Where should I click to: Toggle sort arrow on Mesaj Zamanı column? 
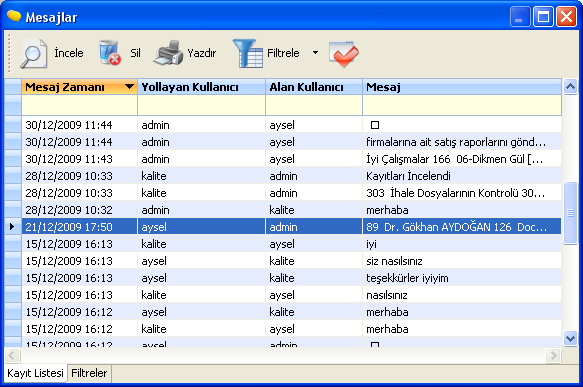pos(129,87)
